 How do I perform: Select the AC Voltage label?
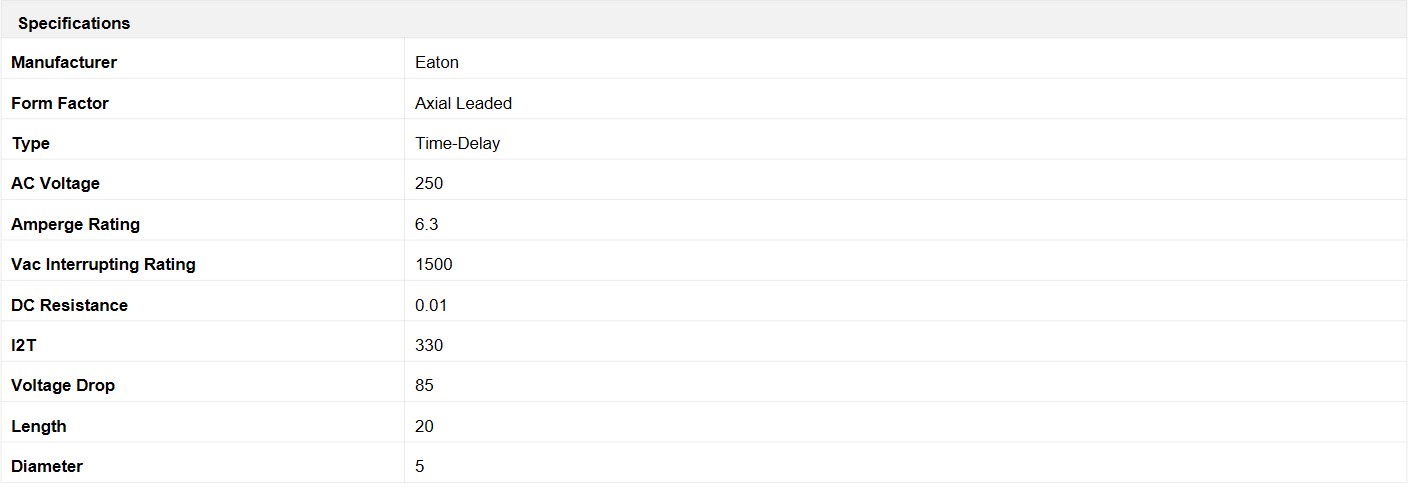pos(55,184)
